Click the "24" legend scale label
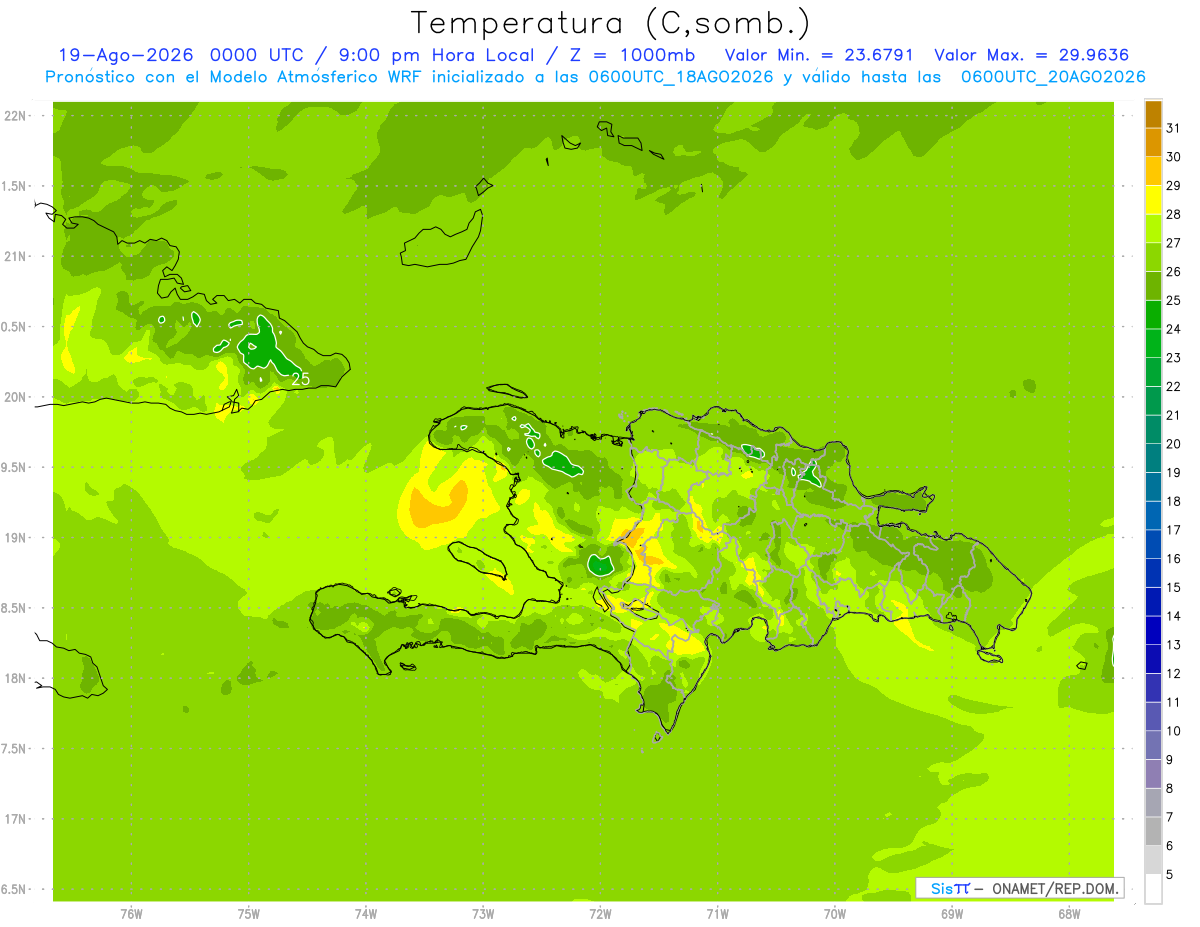 pyautogui.click(x=1174, y=329)
